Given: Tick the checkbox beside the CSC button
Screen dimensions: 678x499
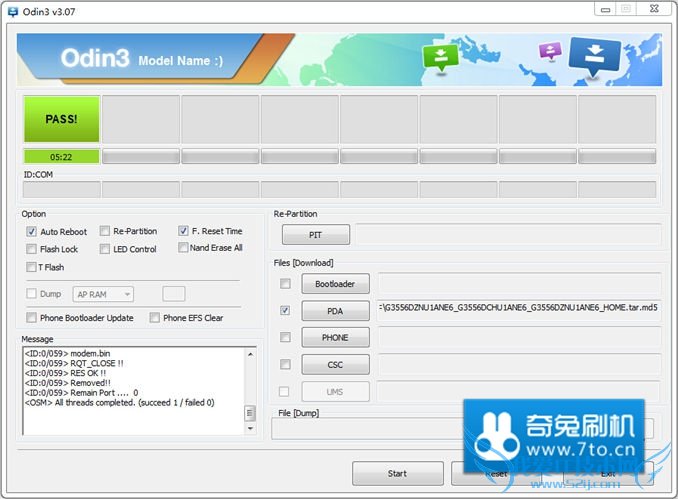Looking at the screenshot, I should tap(285, 364).
